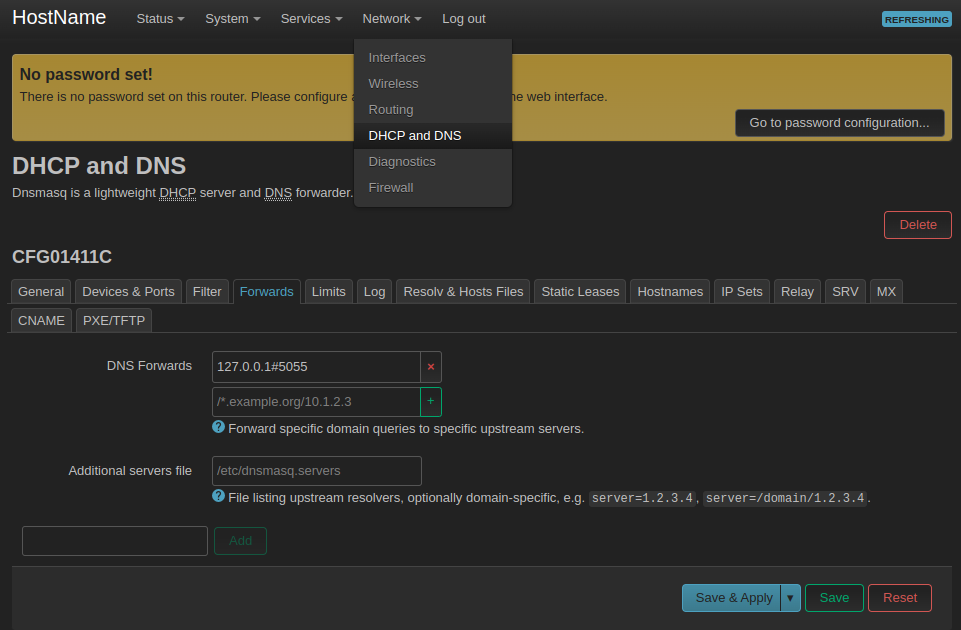961x630 pixels.
Task: Switch to Resolv & Hosts Files tab
Action: pos(463,292)
